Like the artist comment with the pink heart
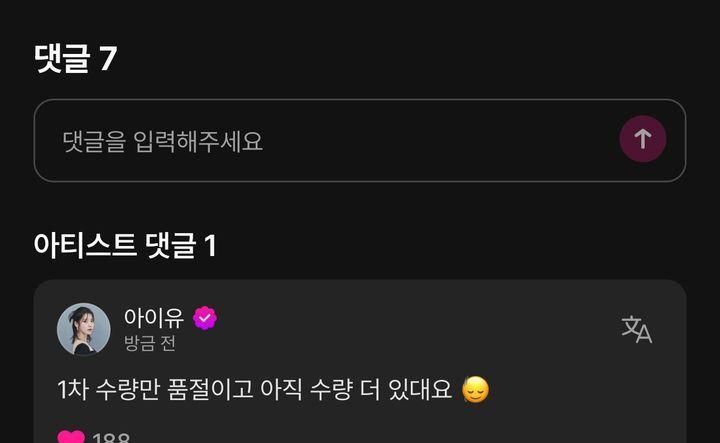This screenshot has width=720, height=443. click(x=71, y=437)
